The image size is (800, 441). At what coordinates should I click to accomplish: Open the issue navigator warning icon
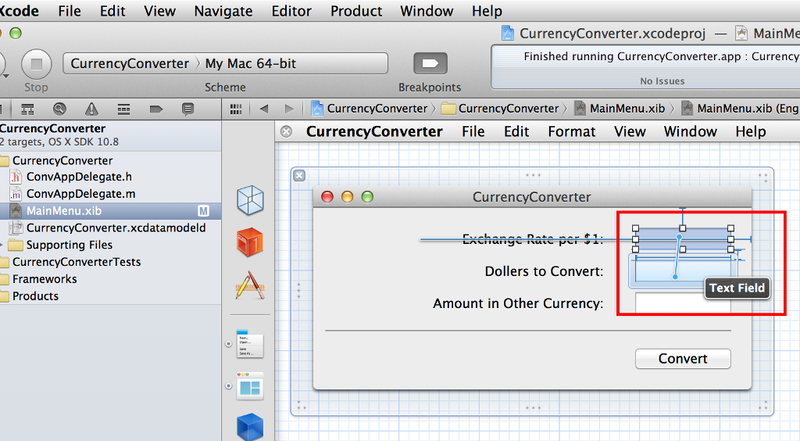tap(91, 109)
